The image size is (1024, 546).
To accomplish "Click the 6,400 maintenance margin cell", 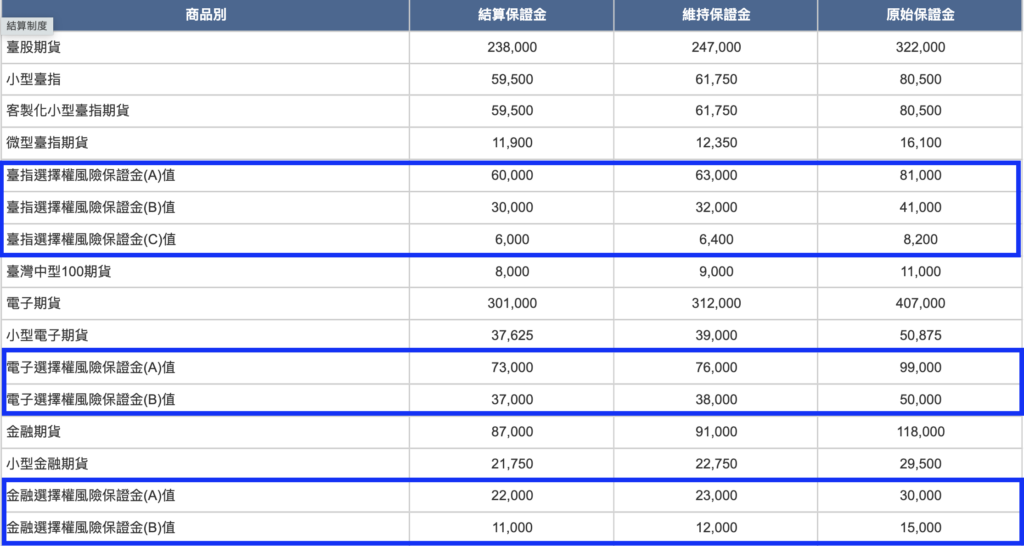I will 716,240.
